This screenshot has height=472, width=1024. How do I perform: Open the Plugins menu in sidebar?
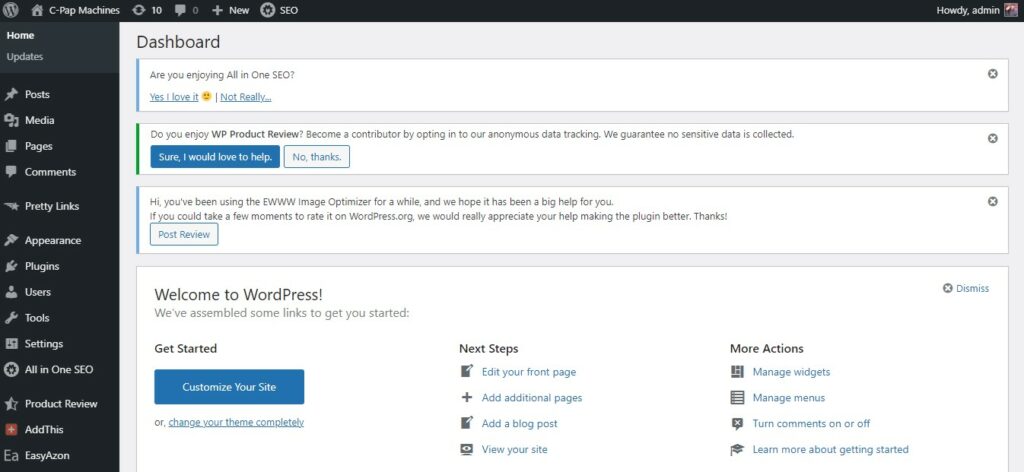point(42,266)
